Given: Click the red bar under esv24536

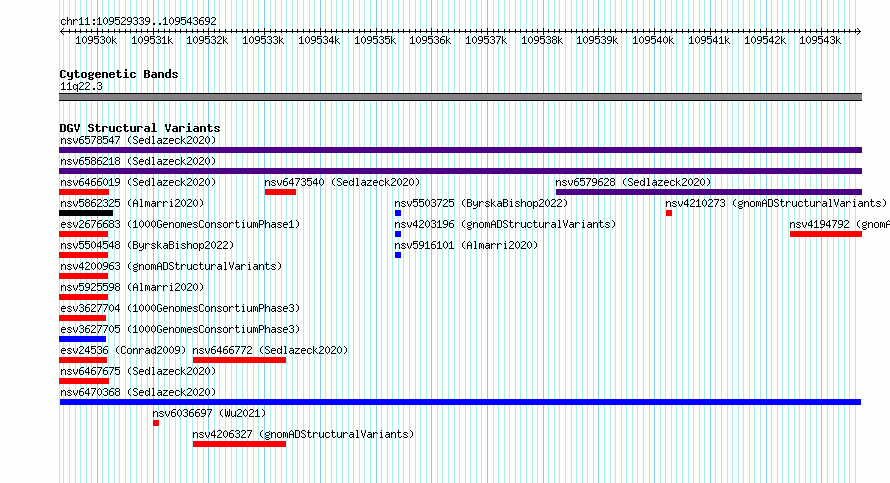Looking at the screenshot, I should 83,360.
